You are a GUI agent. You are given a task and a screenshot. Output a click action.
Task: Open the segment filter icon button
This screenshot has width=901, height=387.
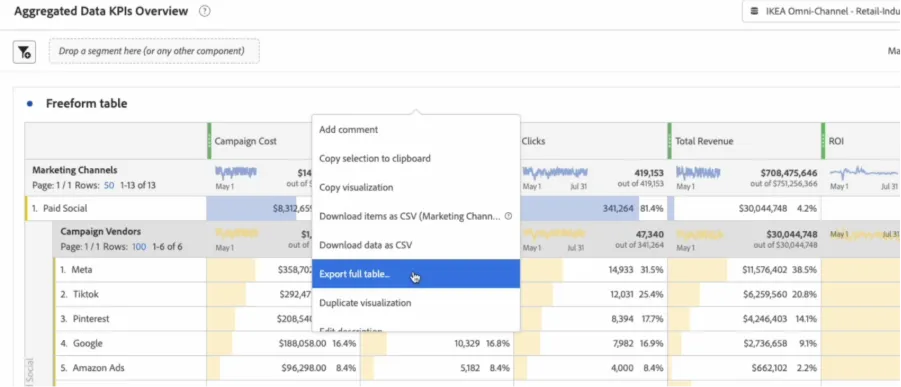[24, 52]
